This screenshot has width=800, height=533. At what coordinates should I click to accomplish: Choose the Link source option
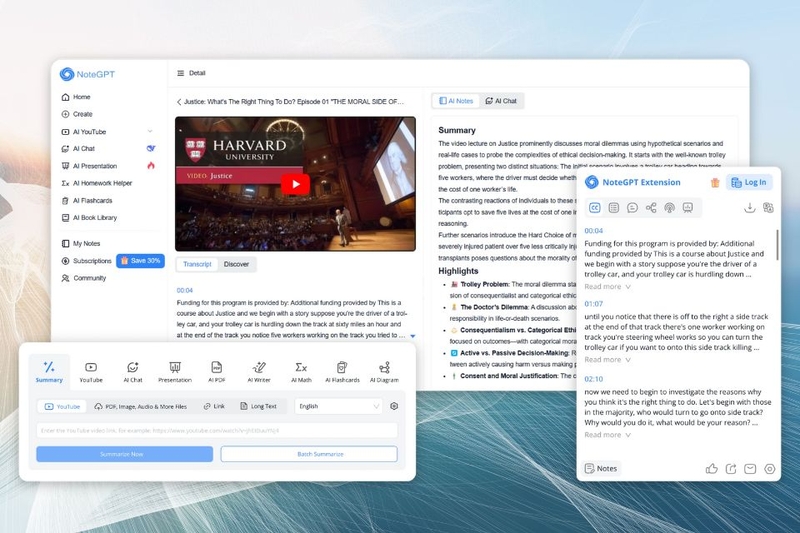(x=214, y=407)
